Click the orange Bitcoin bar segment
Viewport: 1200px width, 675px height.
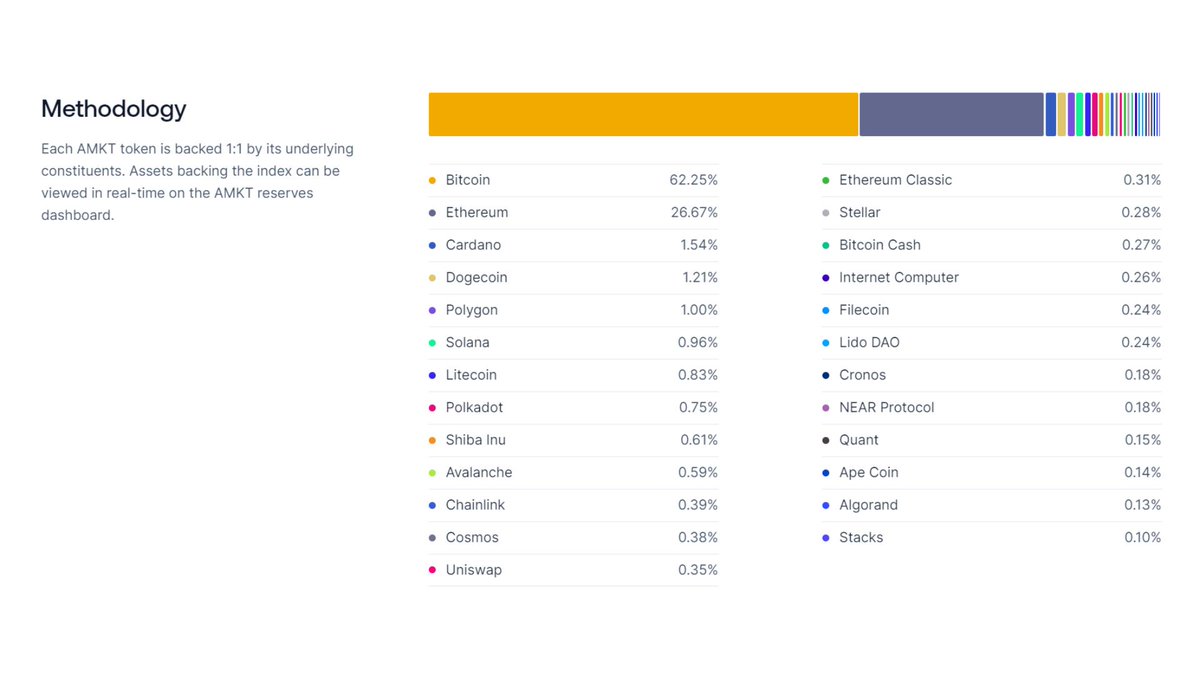click(643, 114)
